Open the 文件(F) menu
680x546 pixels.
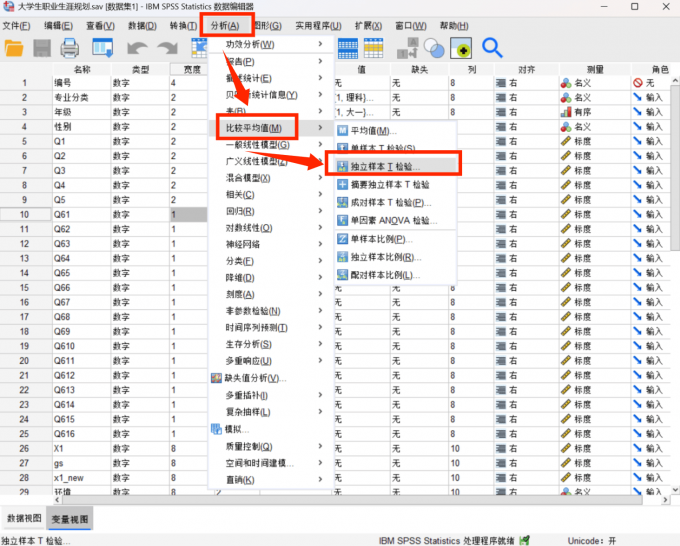(x=16, y=26)
